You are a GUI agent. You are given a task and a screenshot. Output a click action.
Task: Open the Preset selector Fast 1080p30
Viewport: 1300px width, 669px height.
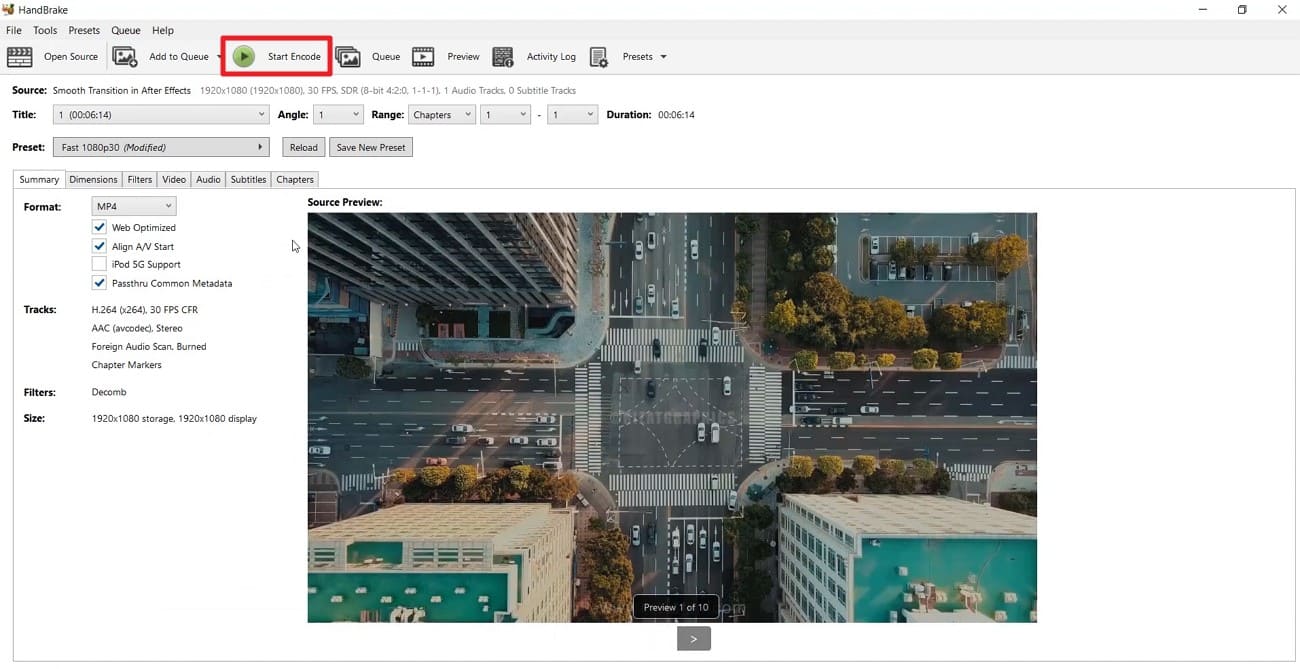(161, 147)
